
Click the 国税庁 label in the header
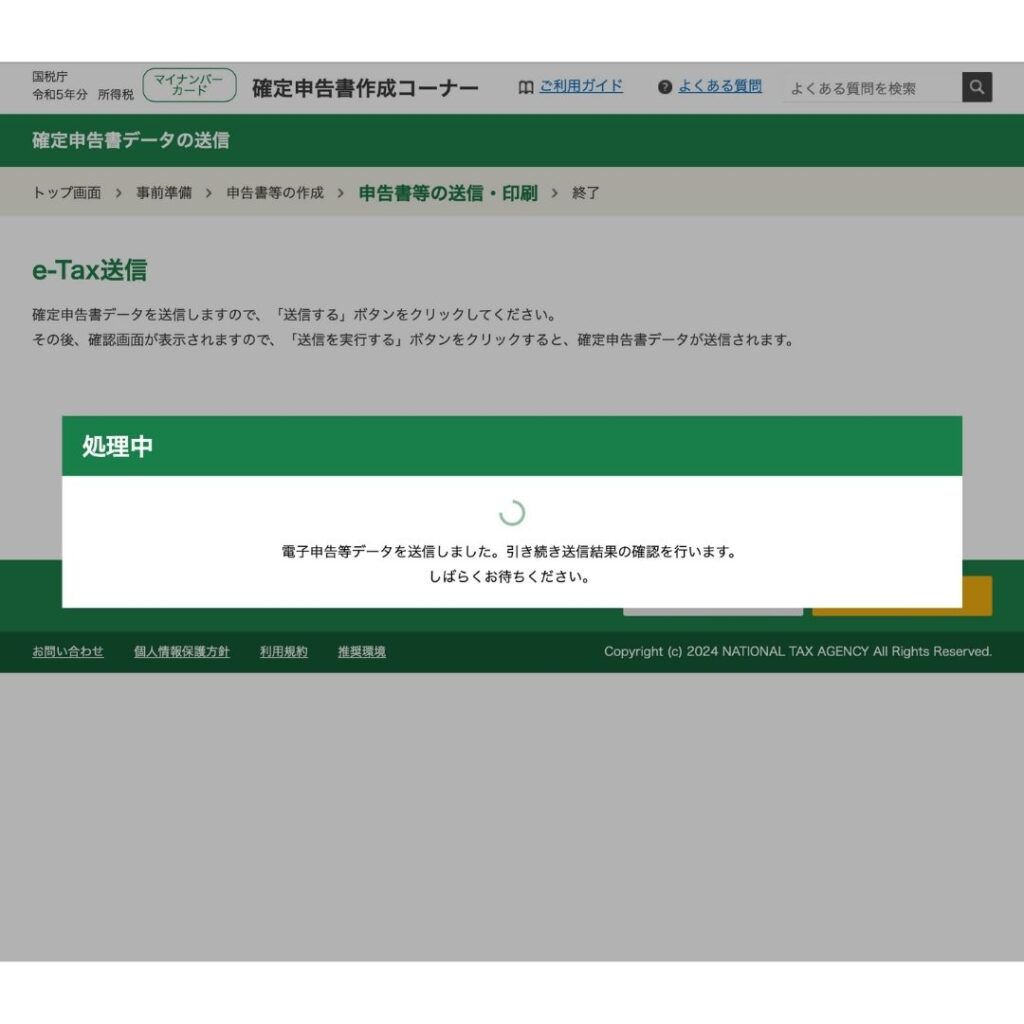pos(50,76)
